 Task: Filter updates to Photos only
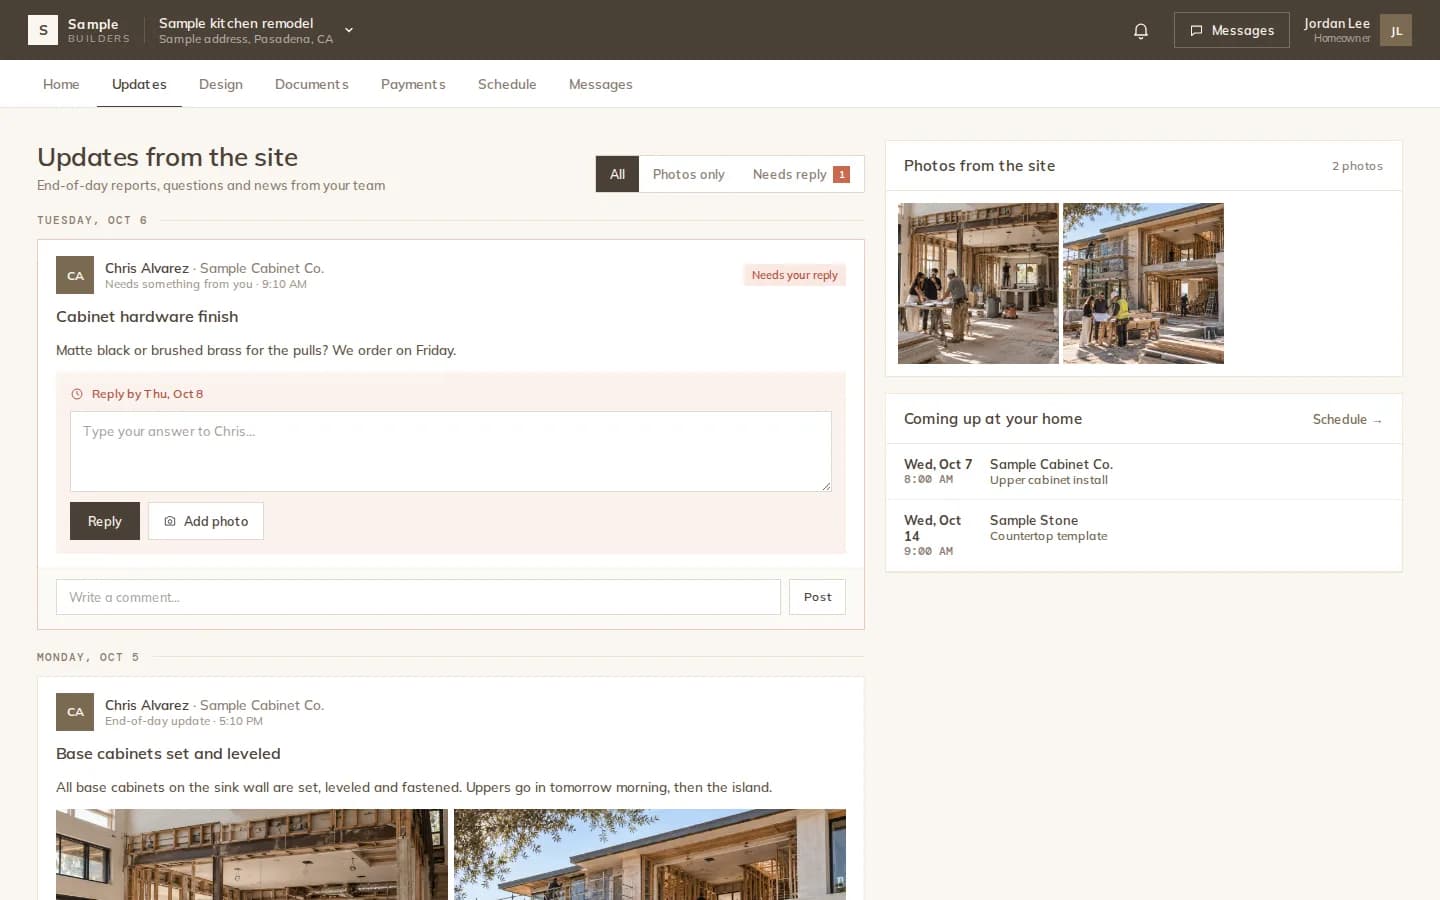coord(689,174)
